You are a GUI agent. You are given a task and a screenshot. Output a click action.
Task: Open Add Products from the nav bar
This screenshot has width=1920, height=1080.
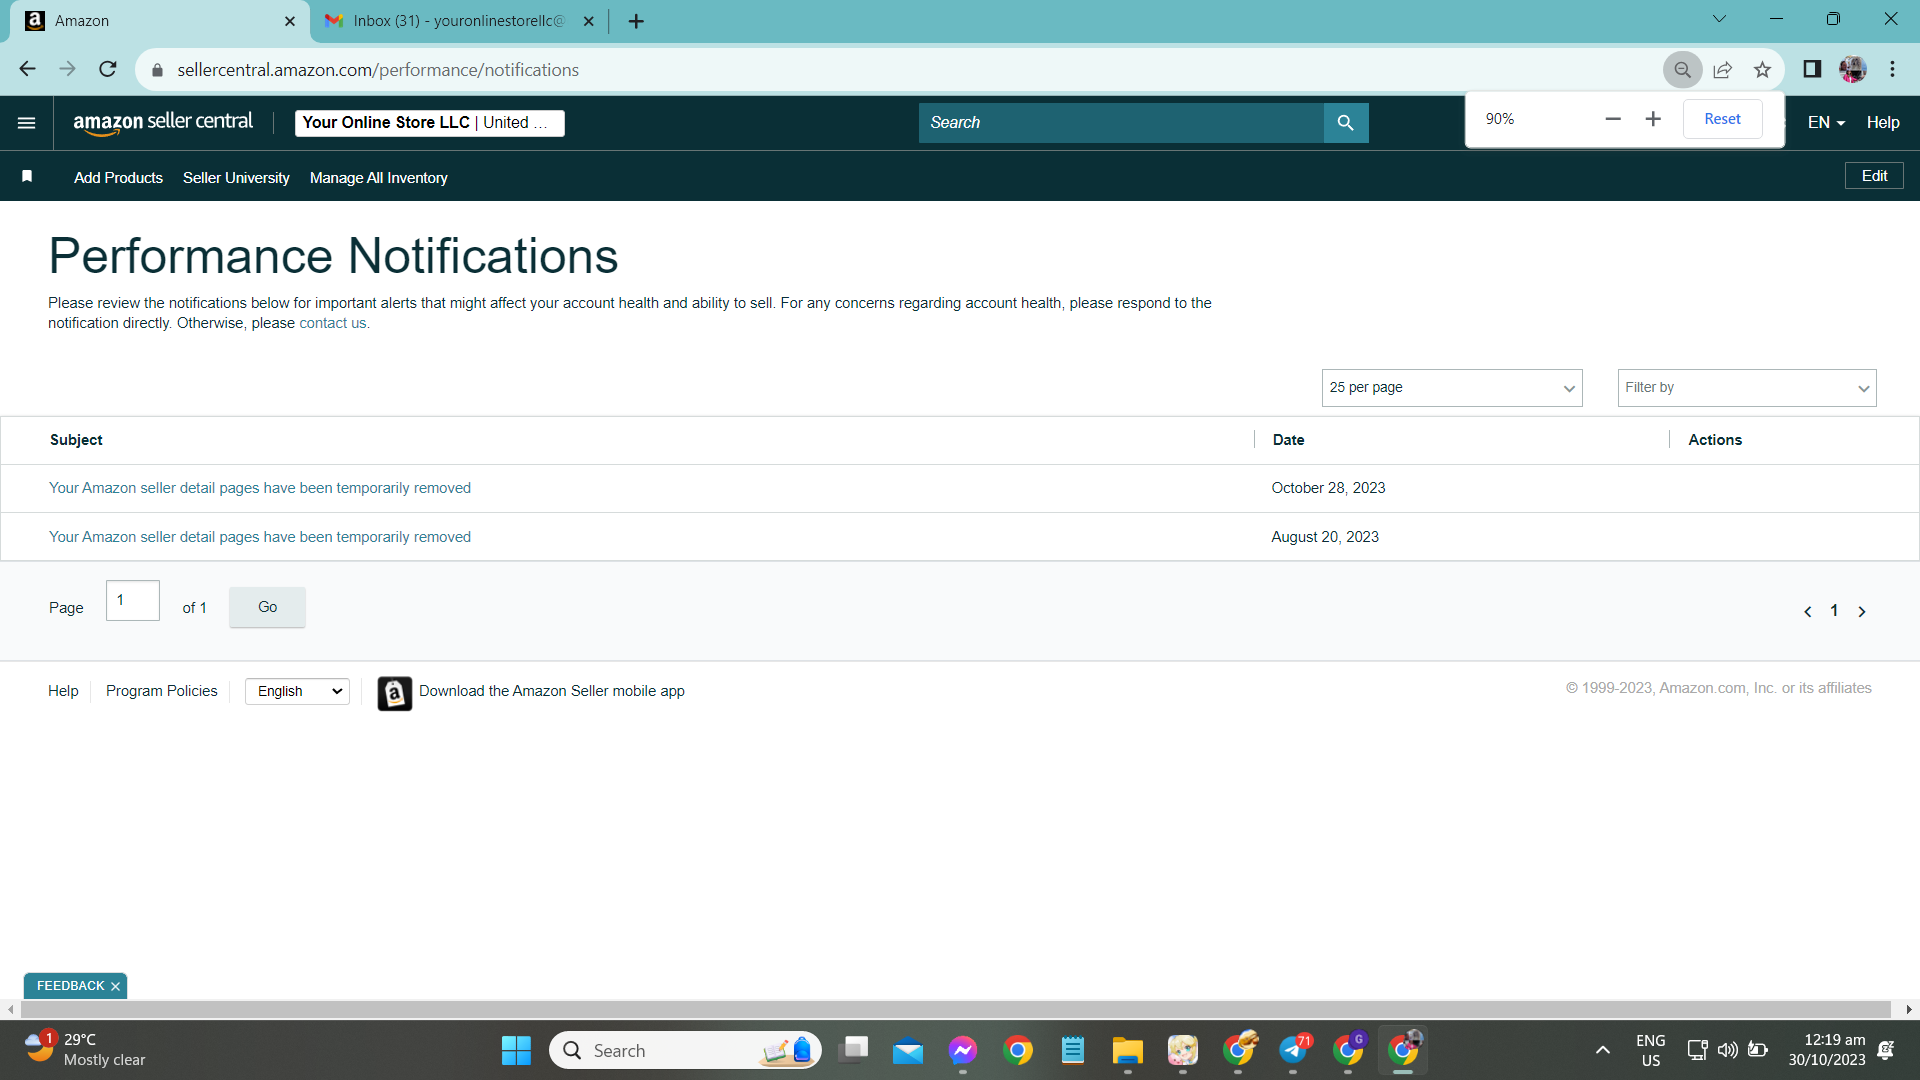click(118, 178)
